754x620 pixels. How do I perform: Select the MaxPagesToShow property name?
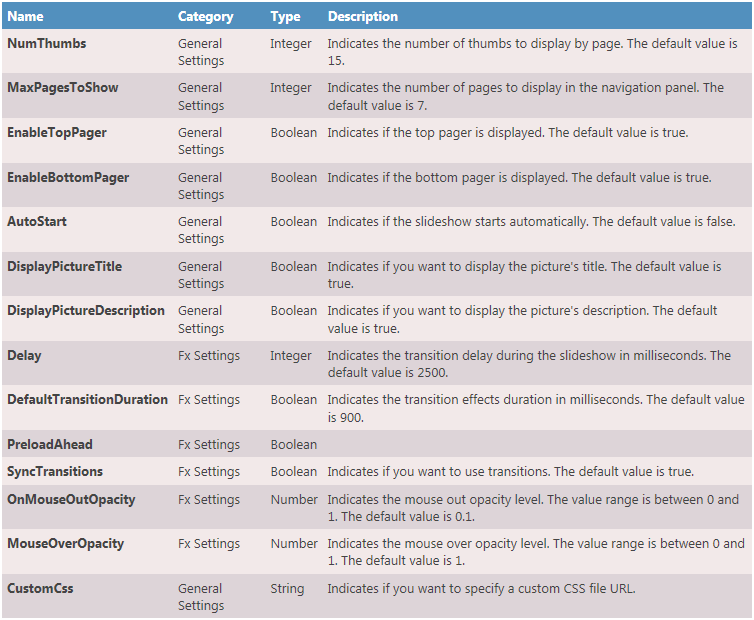(x=63, y=88)
